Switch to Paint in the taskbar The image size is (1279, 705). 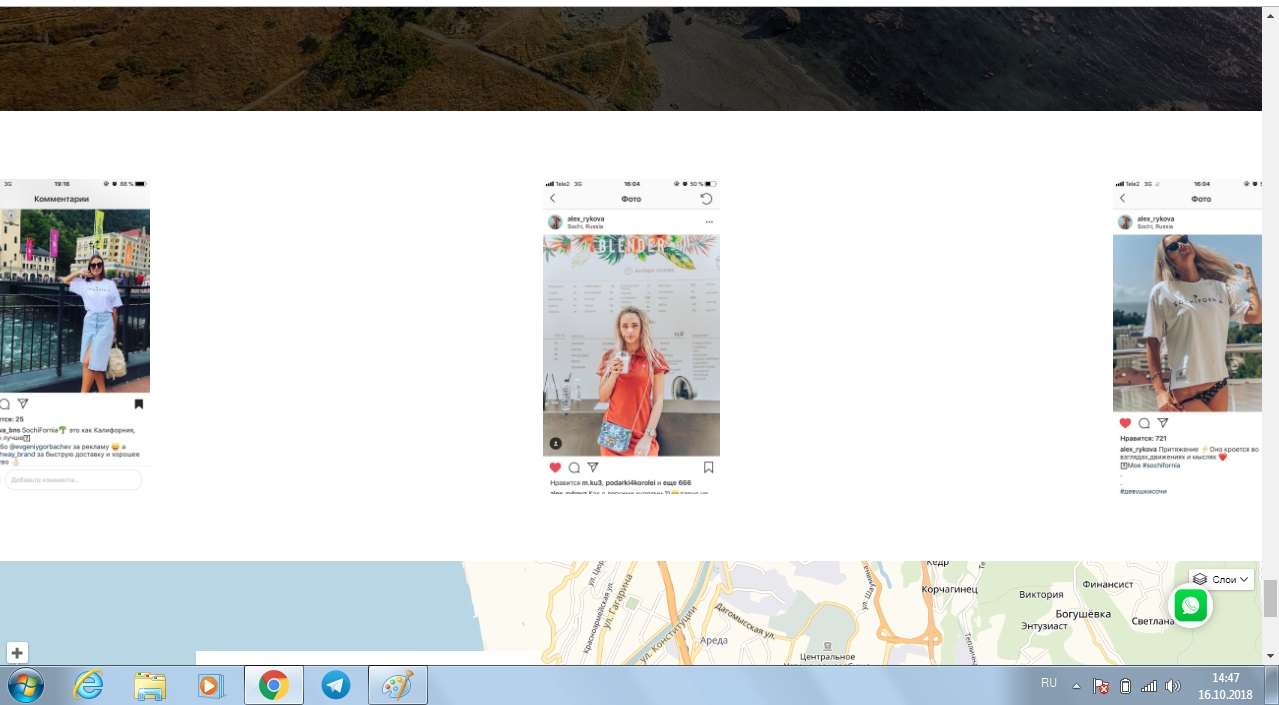pyautogui.click(x=398, y=686)
